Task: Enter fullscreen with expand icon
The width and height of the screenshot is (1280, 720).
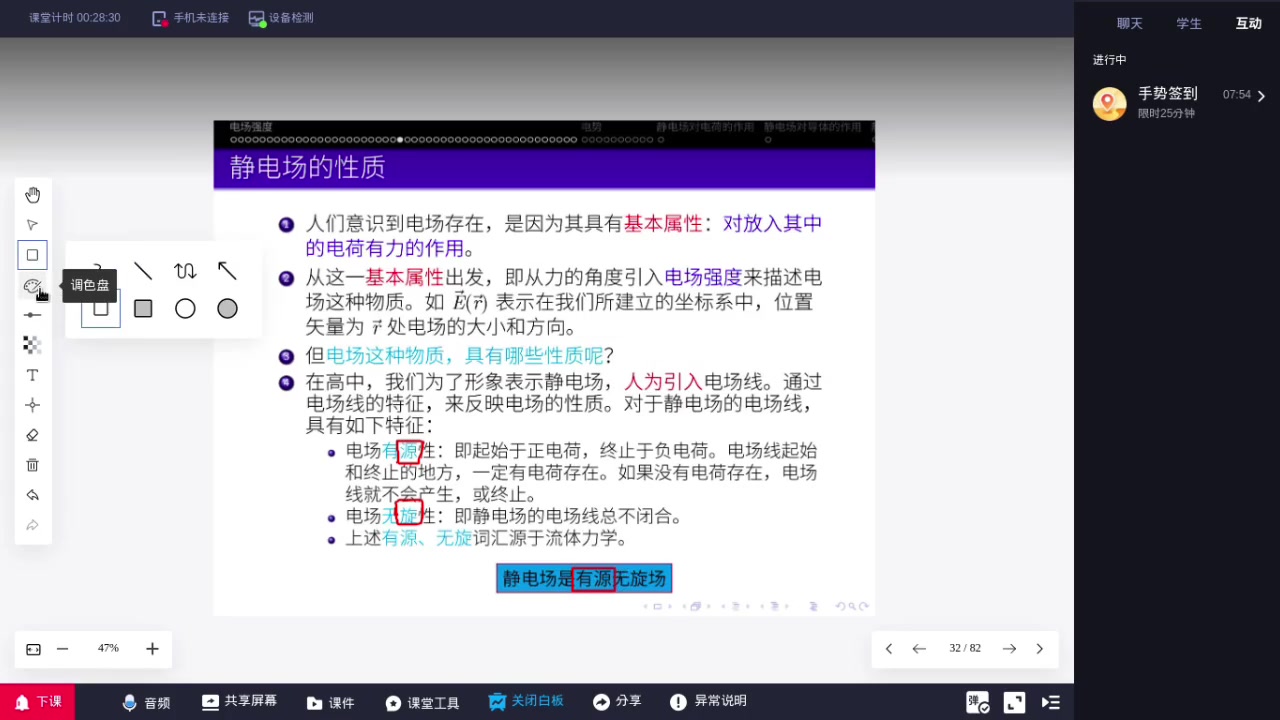Action: point(1014,703)
